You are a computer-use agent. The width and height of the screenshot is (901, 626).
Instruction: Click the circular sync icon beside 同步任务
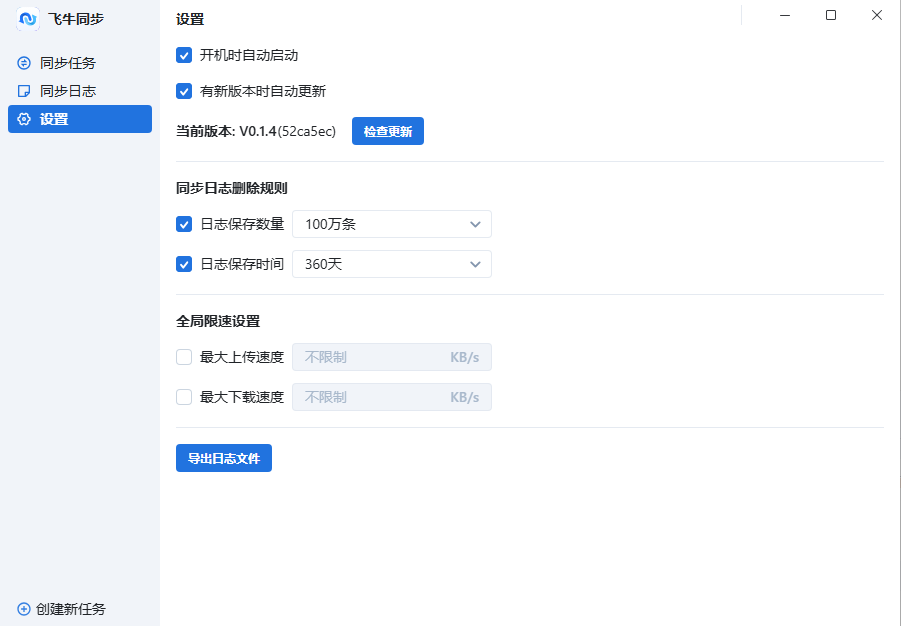click(22, 62)
